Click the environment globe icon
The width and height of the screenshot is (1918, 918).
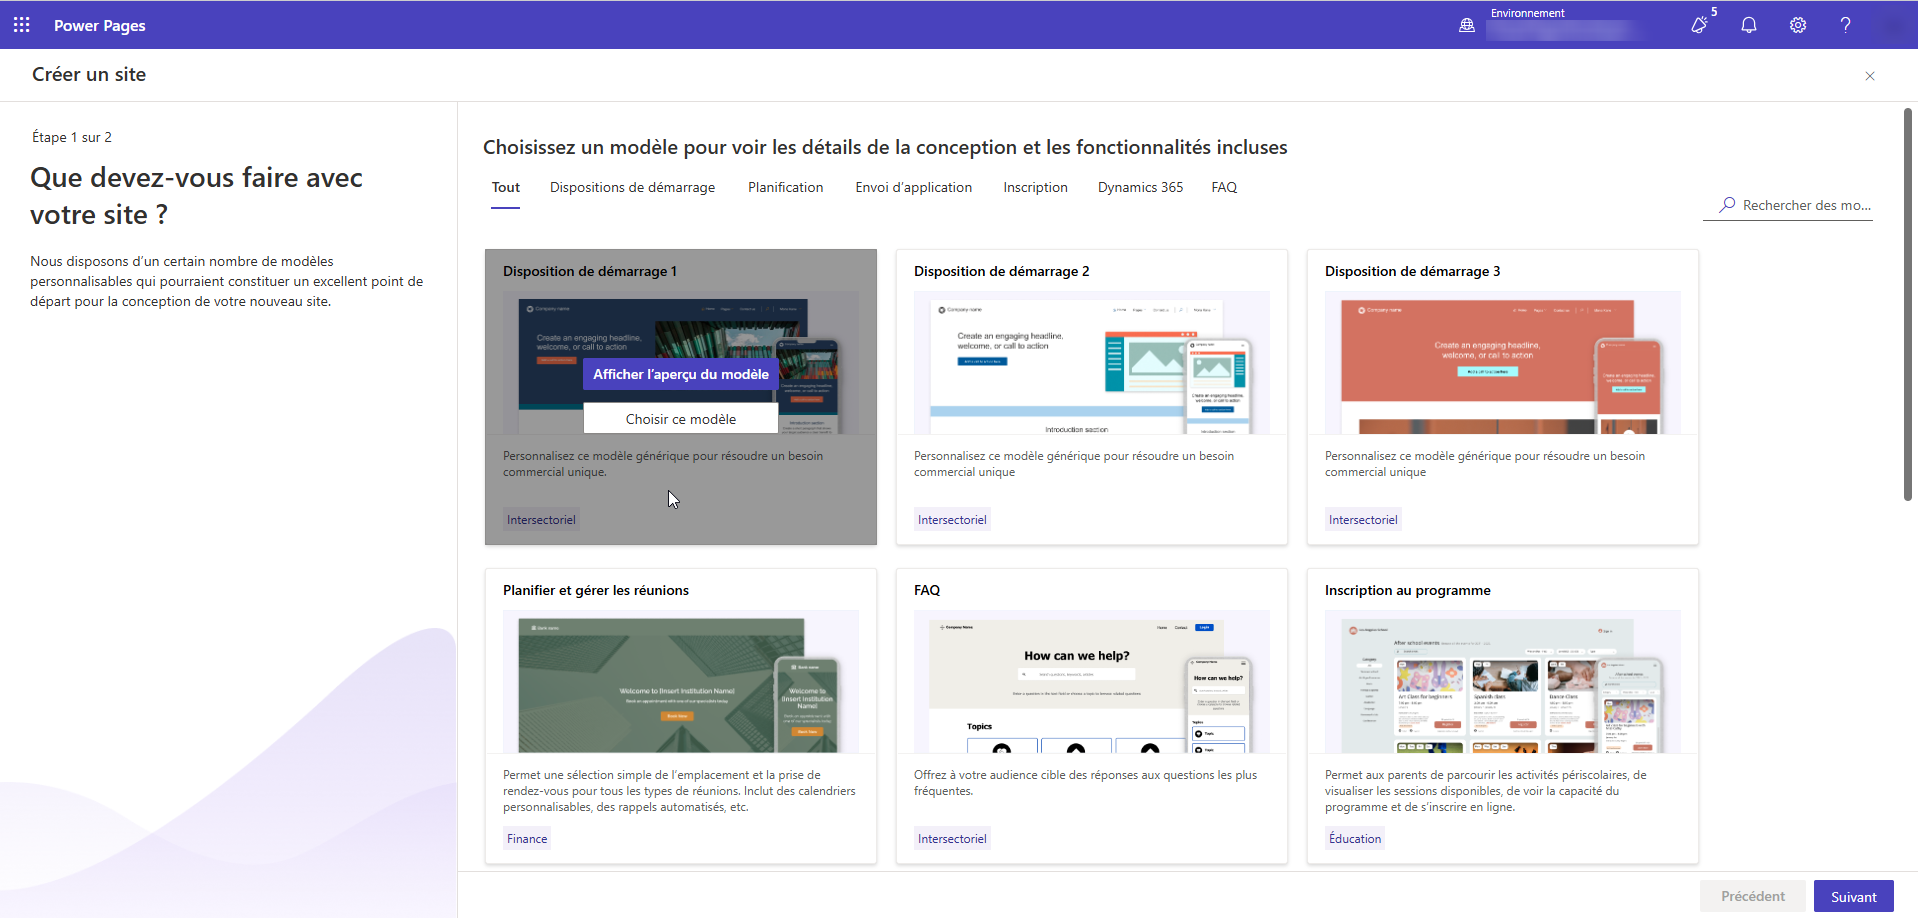click(1467, 25)
